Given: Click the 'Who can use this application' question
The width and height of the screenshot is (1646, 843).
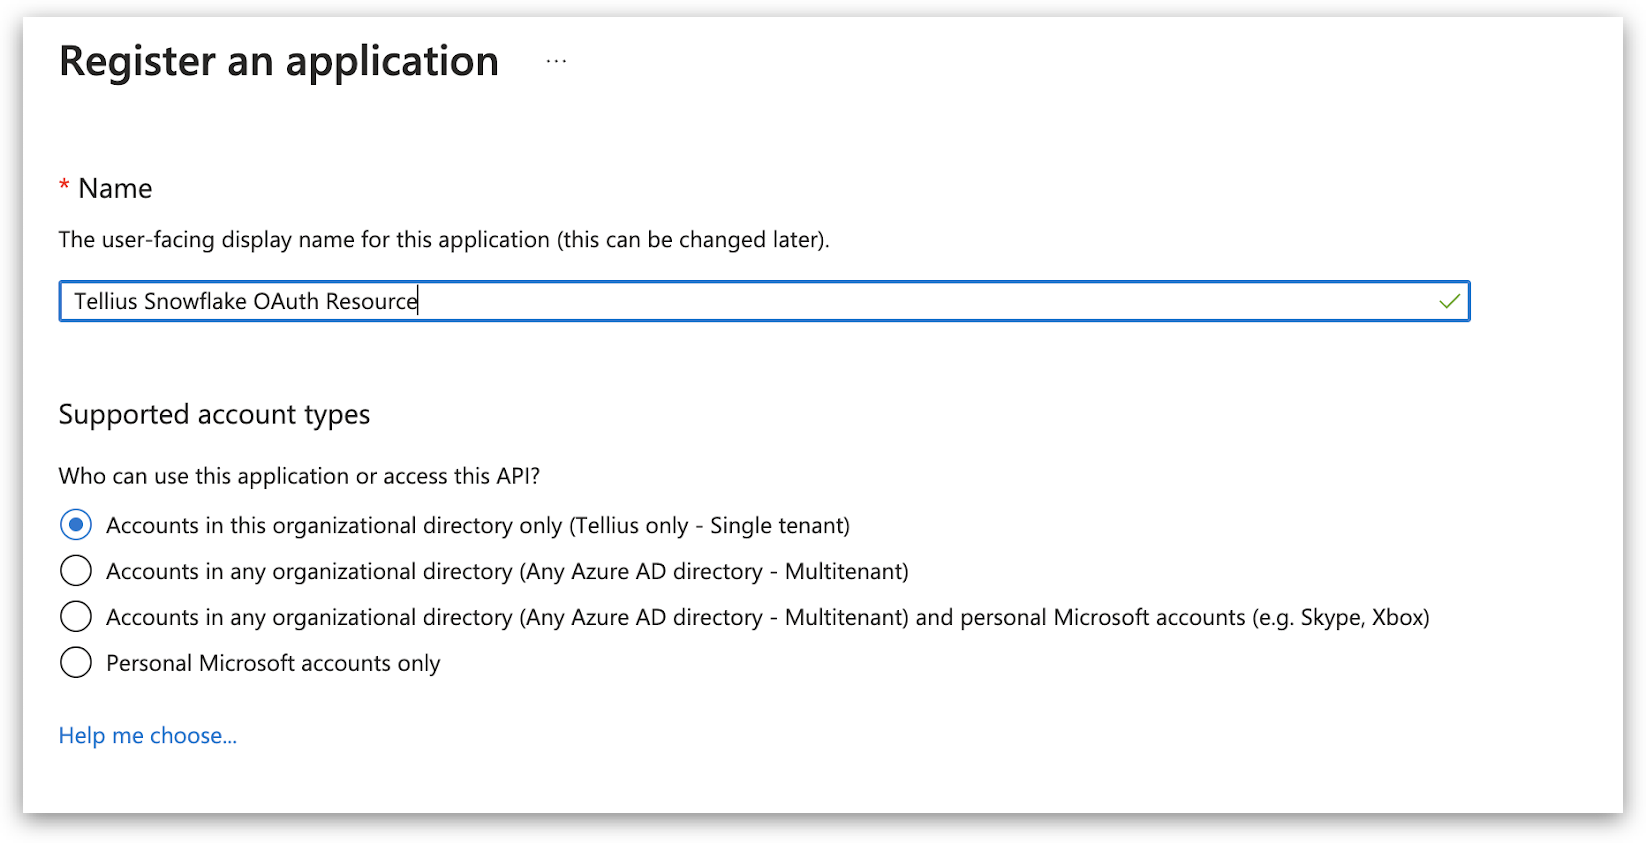Looking at the screenshot, I should tap(299, 476).
